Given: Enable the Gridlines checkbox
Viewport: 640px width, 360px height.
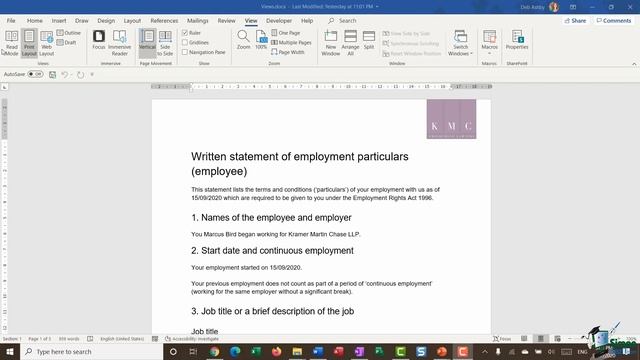Looking at the screenshot, I should 185,42.
